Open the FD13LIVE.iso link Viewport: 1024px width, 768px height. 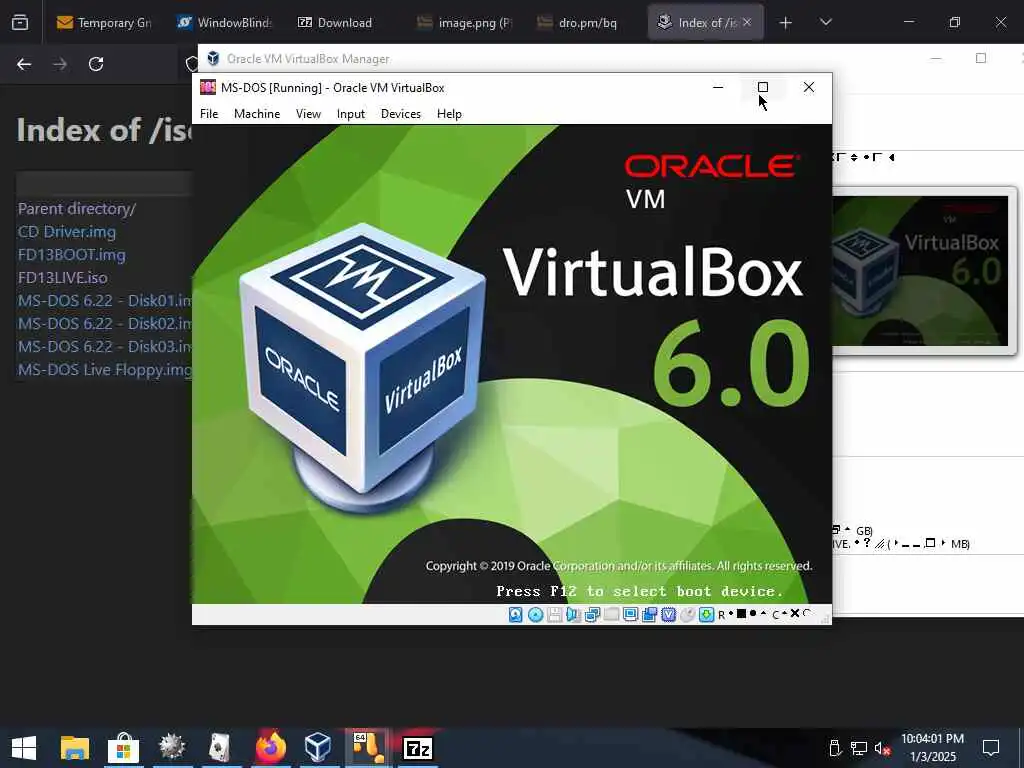point(63,278)
